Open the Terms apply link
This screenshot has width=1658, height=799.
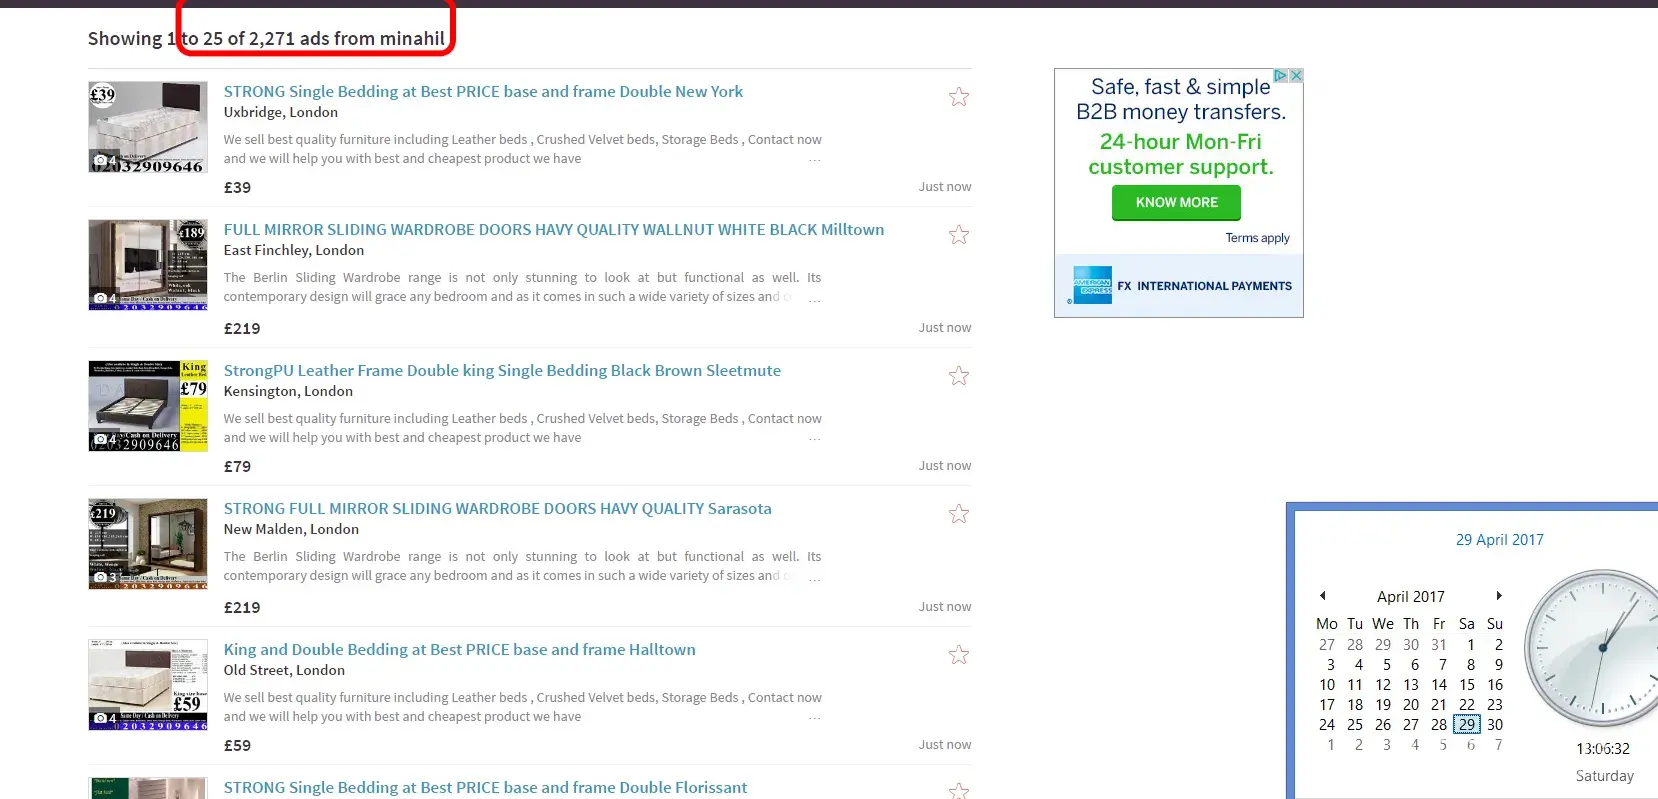coord(1257,238)
